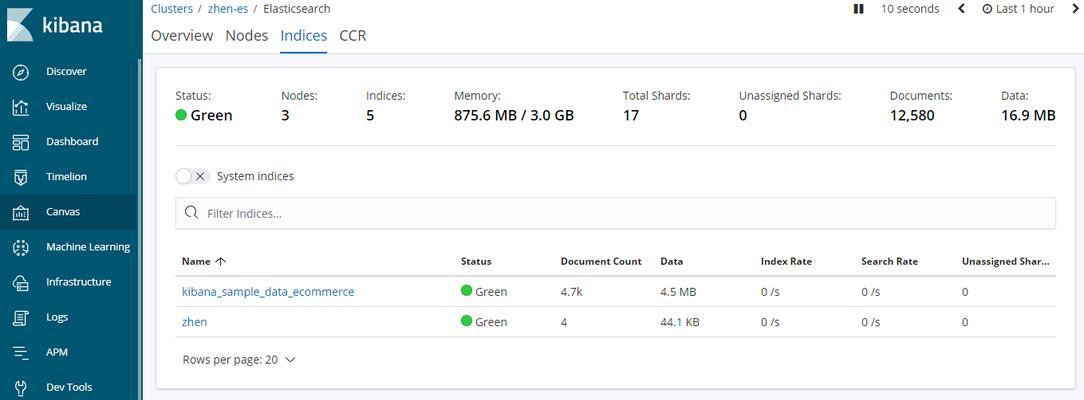Click Elasticsearch breadcrumb text
Image resolution: width=1084 pixels, height=400 pixels.
coord(297,9)
